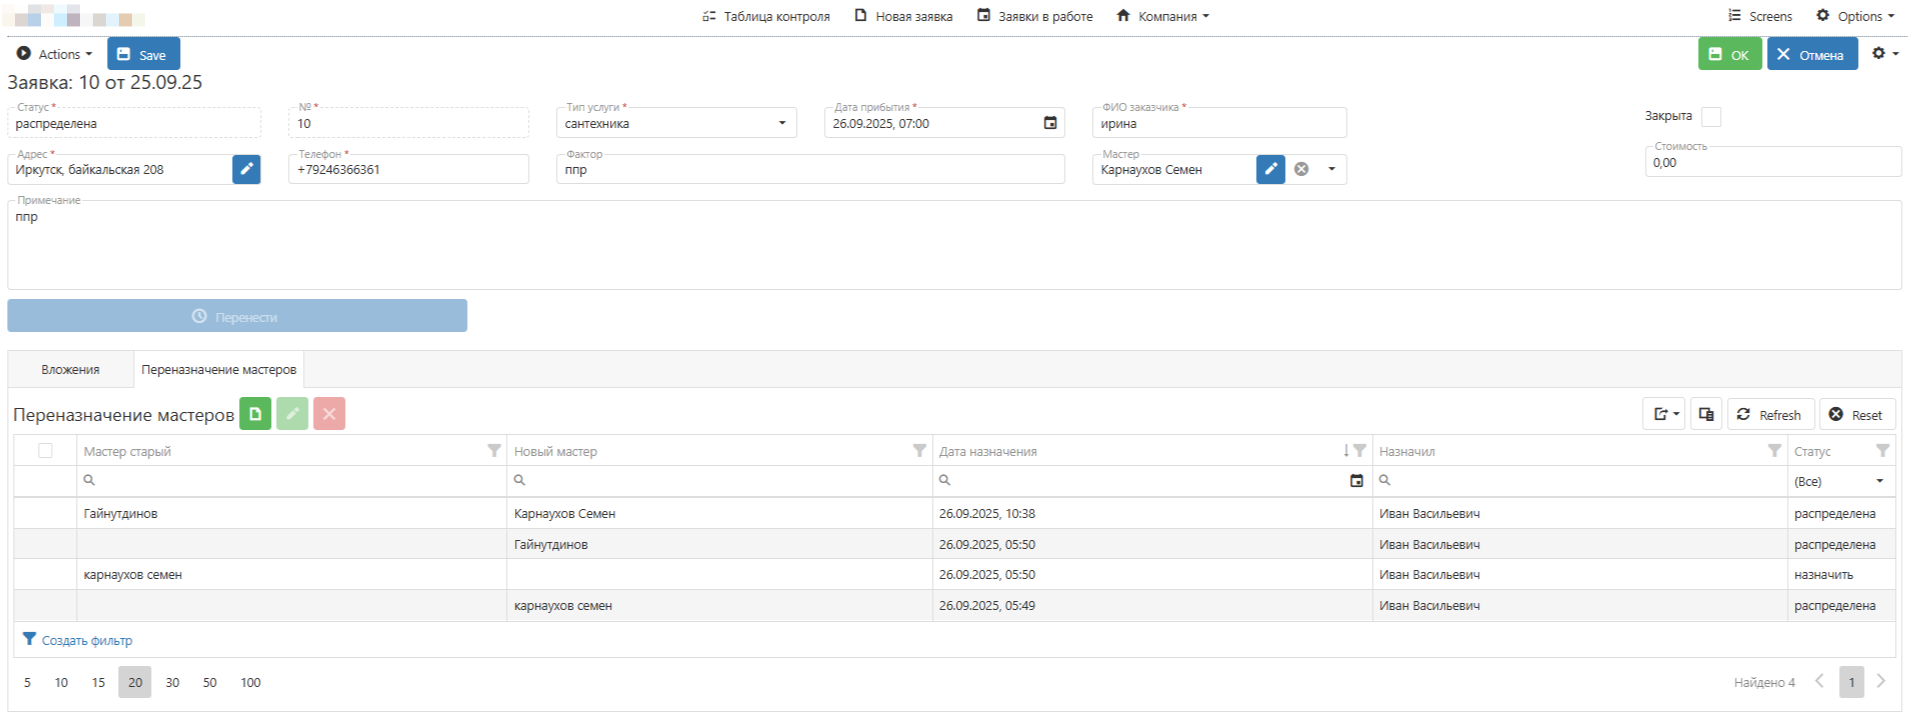Click the Телефон input field
1908x720 pixels.
click(408, 169)
